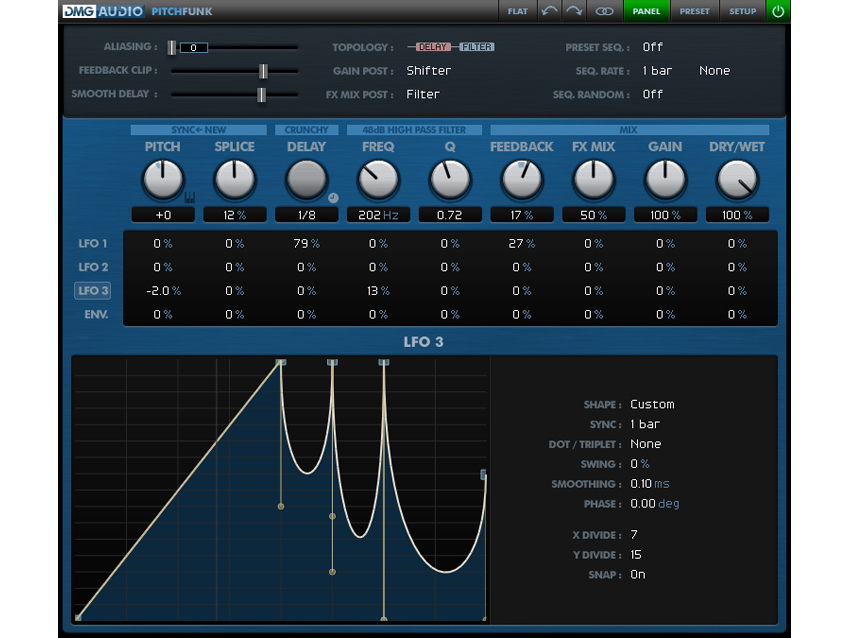This screenshot has width=850, height=638.
Task: Open the SETUP tab
Action: point(742,11)
